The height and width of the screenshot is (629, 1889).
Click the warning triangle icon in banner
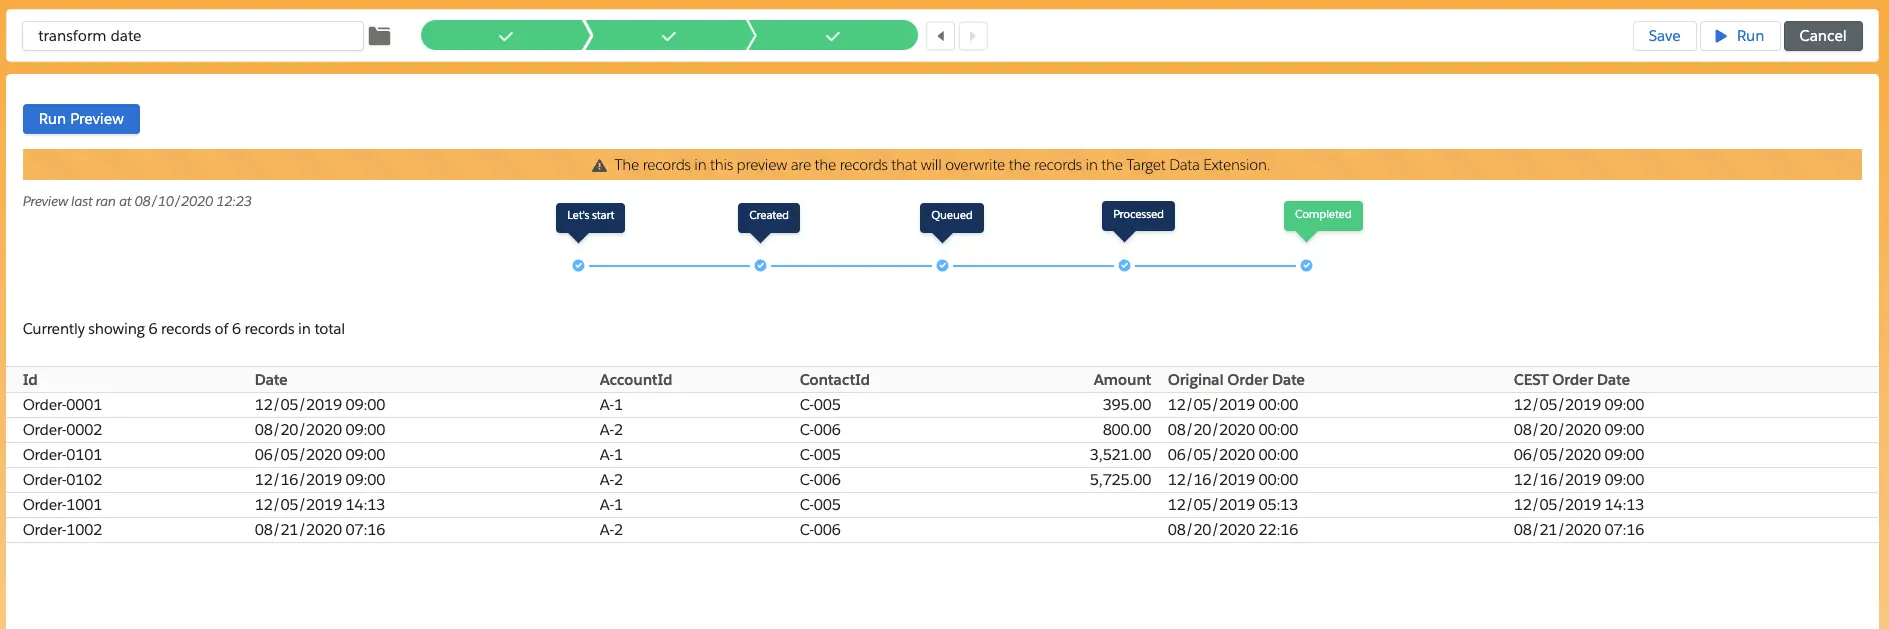599,166
